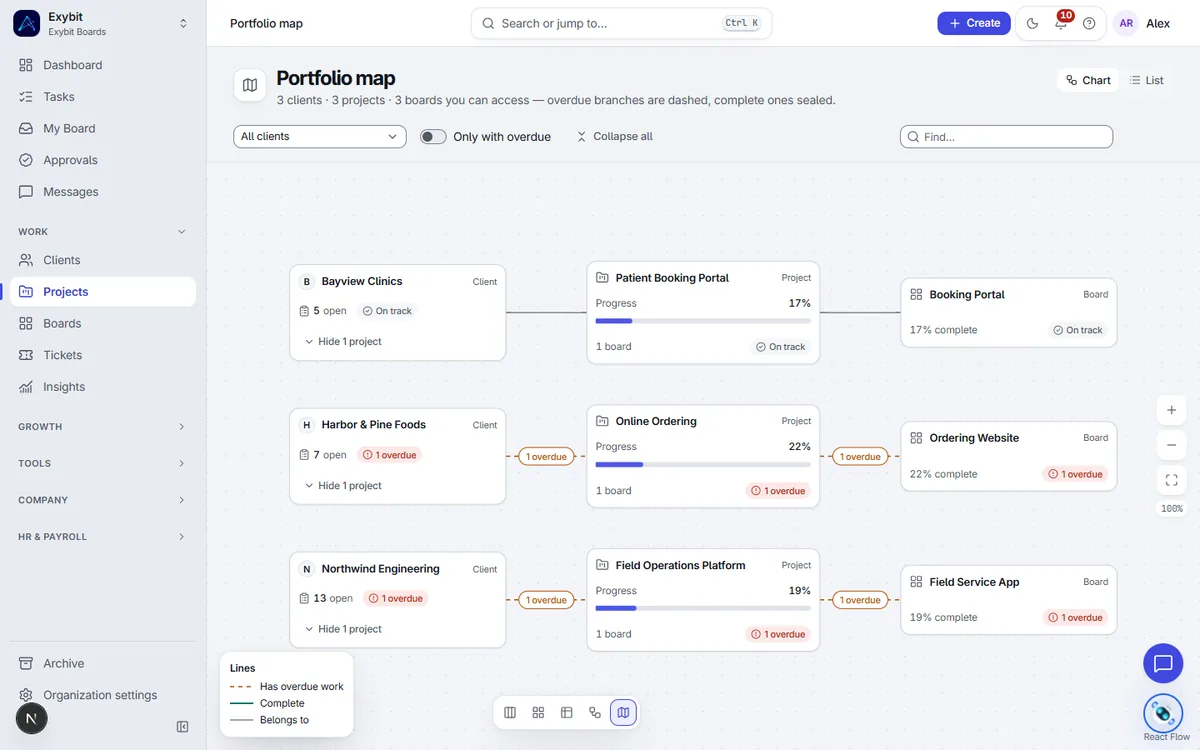Open the Online Ordering project card

click(x=703, y=456)
